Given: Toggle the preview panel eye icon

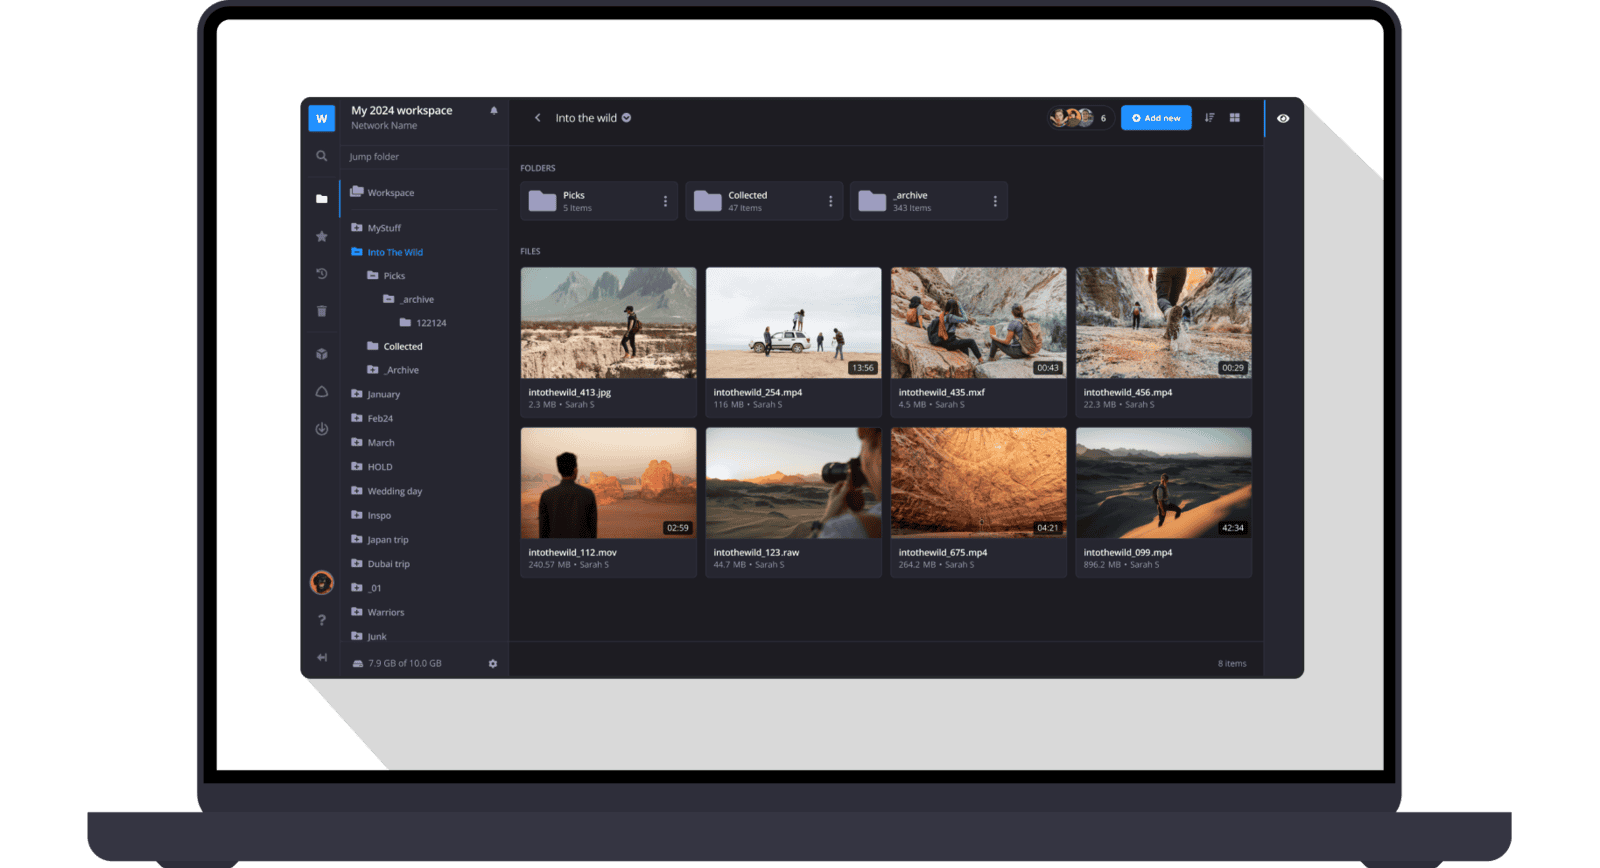Looking at the screenshot, I should [1283, 118].
